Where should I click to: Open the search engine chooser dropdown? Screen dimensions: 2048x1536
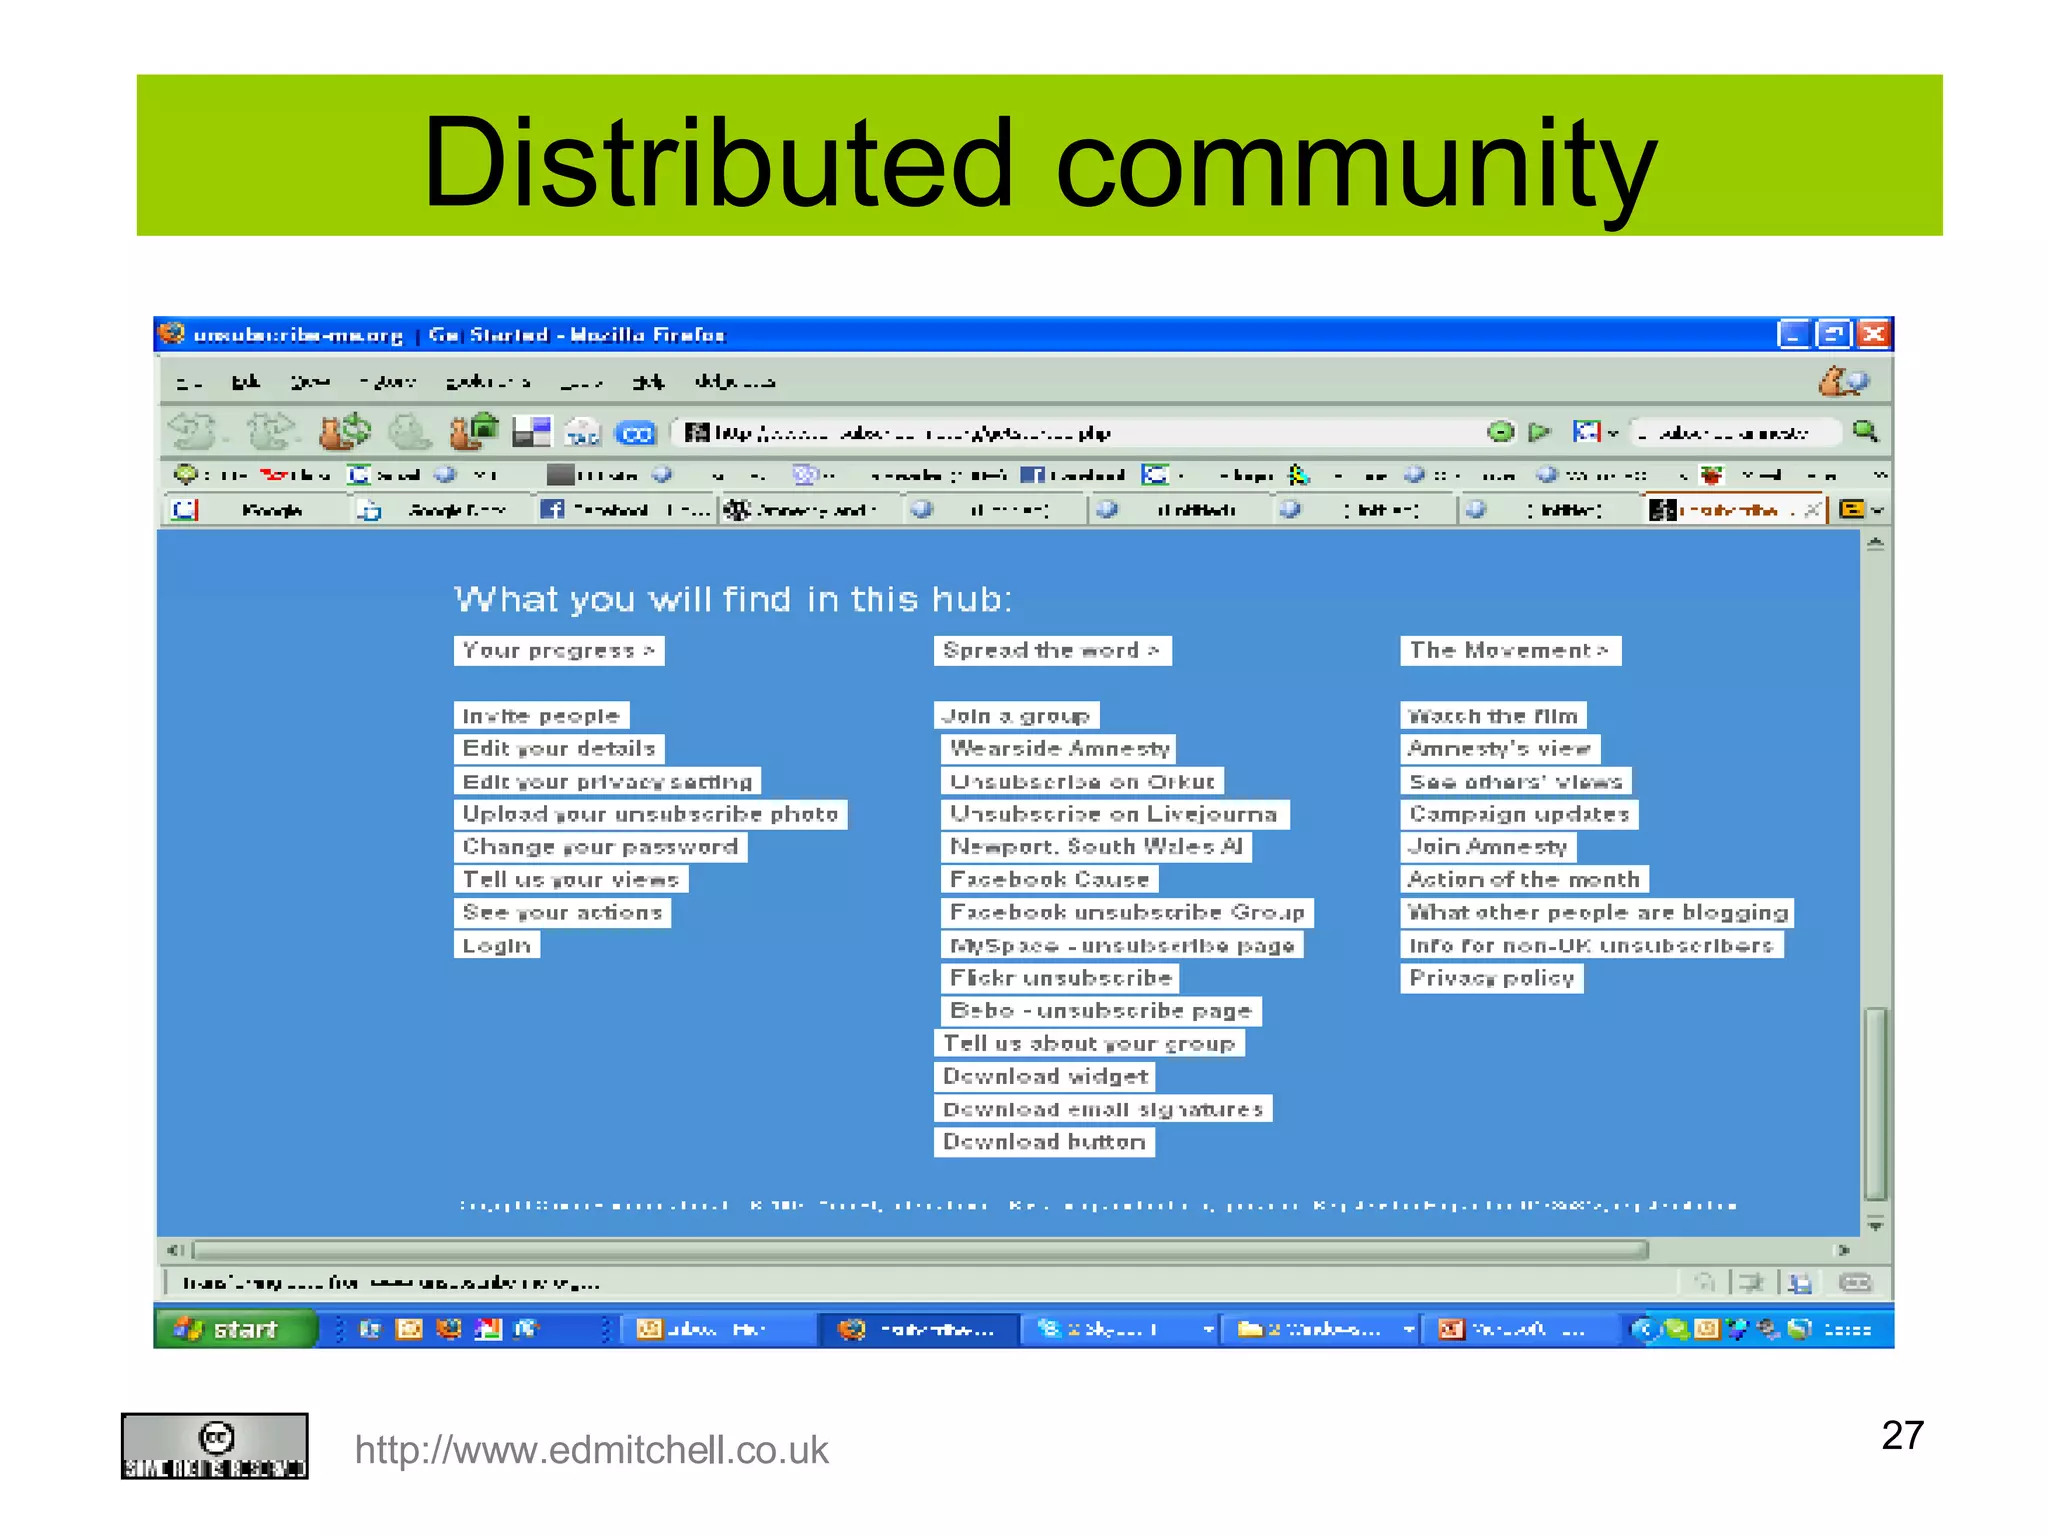click(1596, 432)
